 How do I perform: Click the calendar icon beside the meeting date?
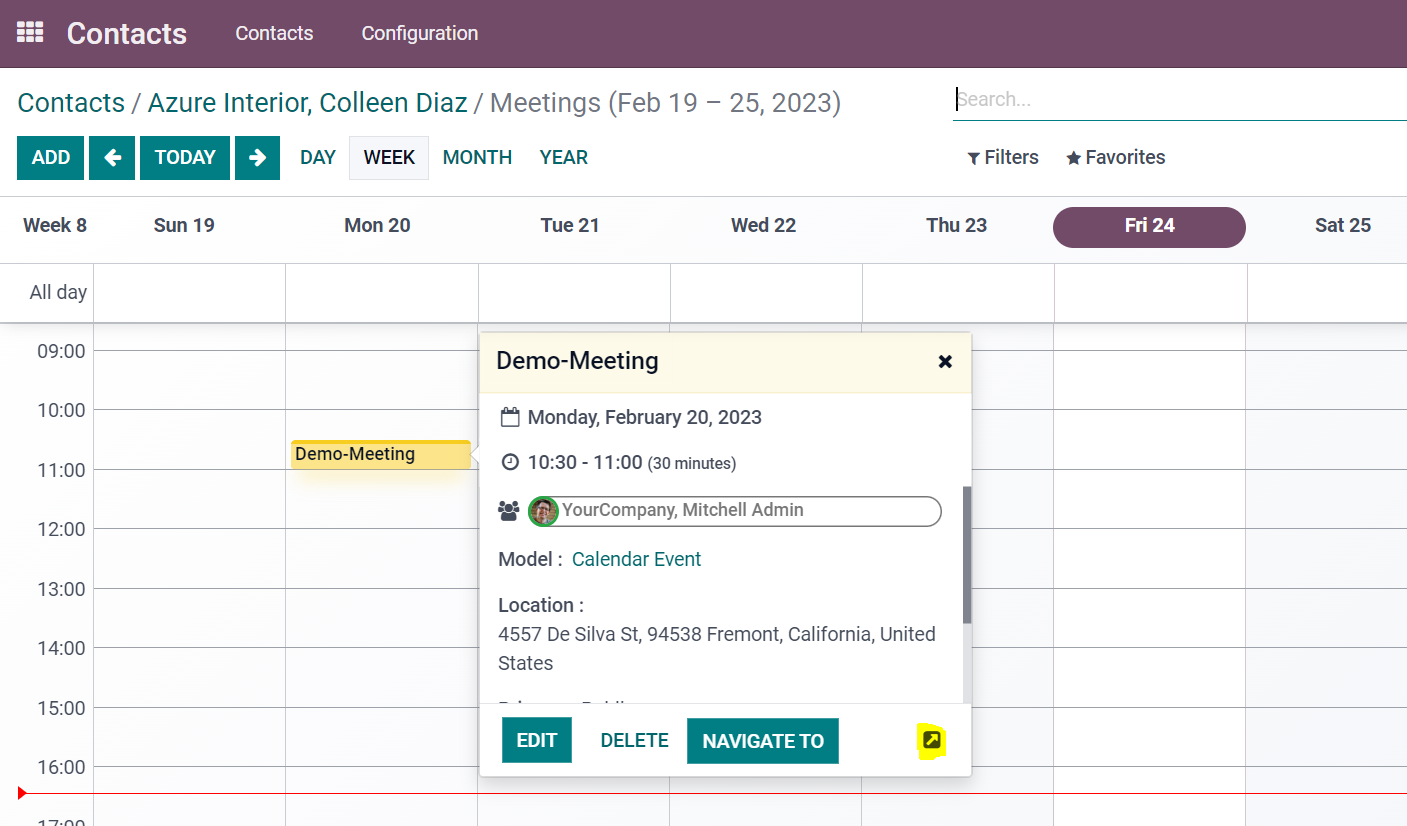coord(510,417)
